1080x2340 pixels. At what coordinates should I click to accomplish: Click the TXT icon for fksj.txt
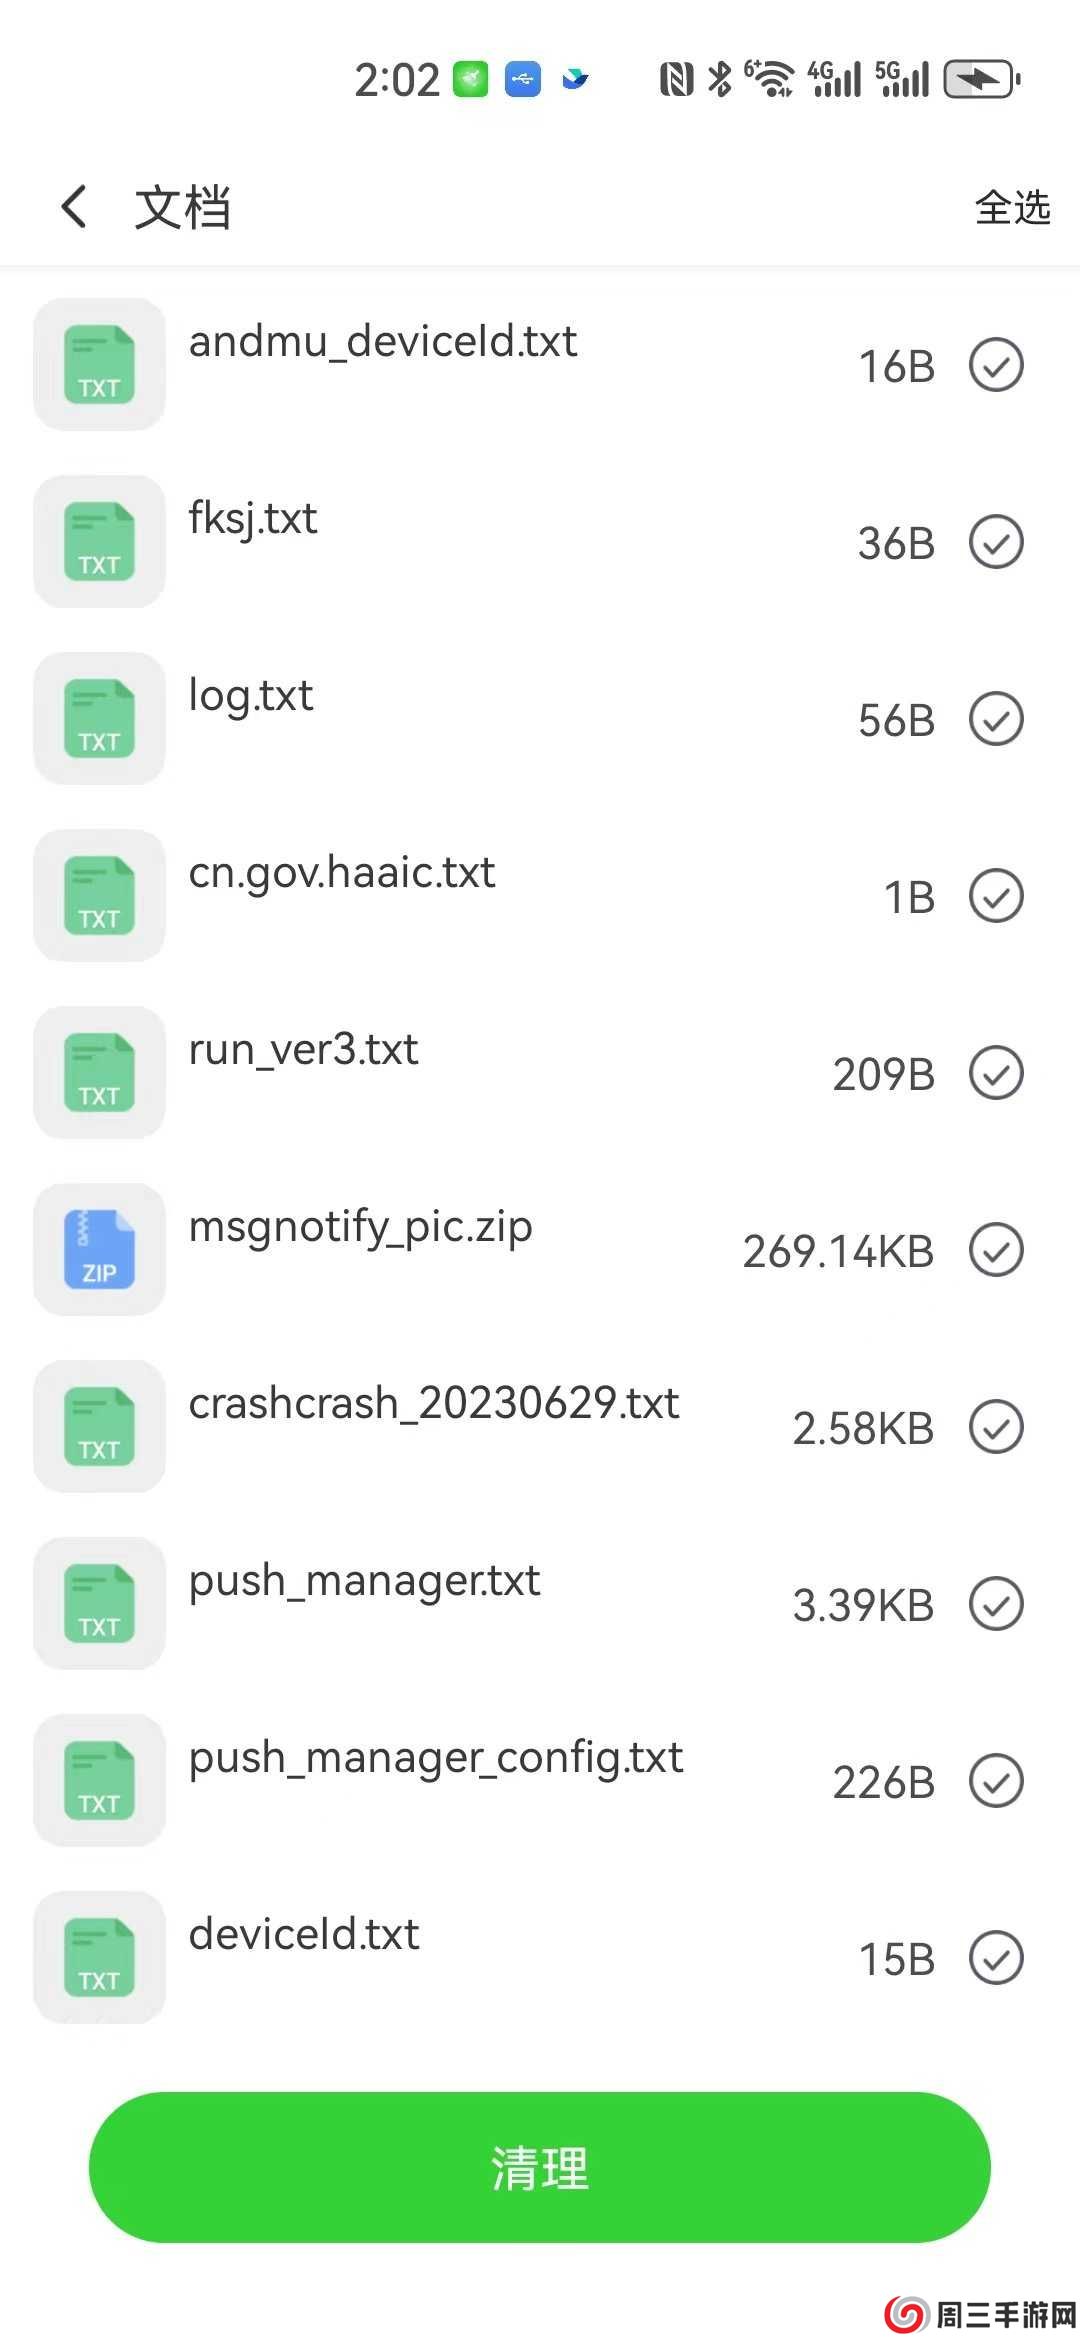(99, 542)
